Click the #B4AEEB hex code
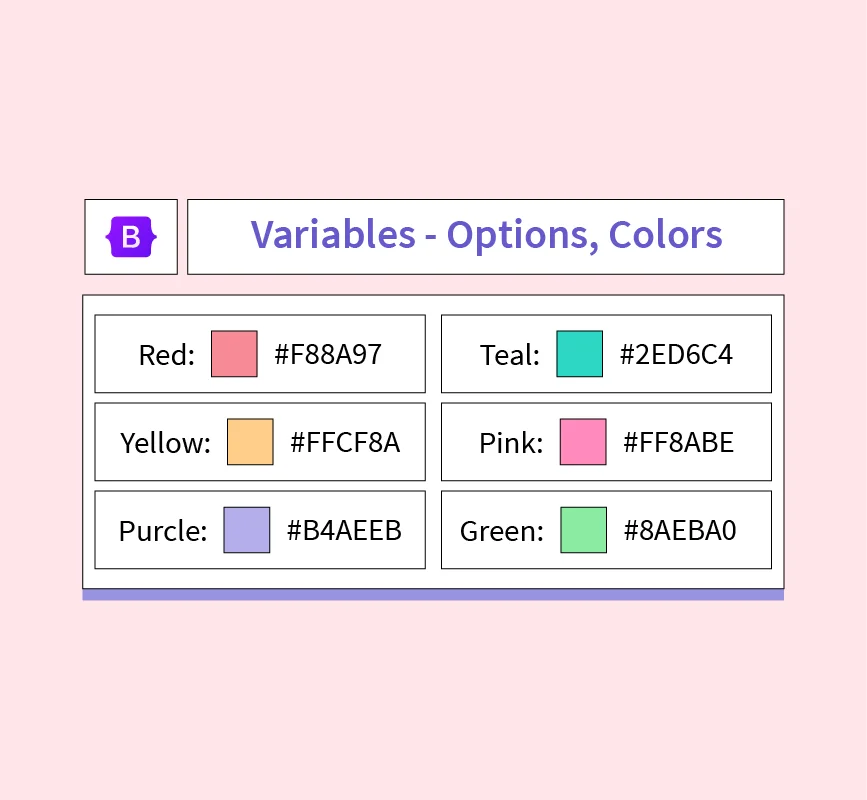The width and height of the screenshot is (867, 800). [x=344, y=530]
